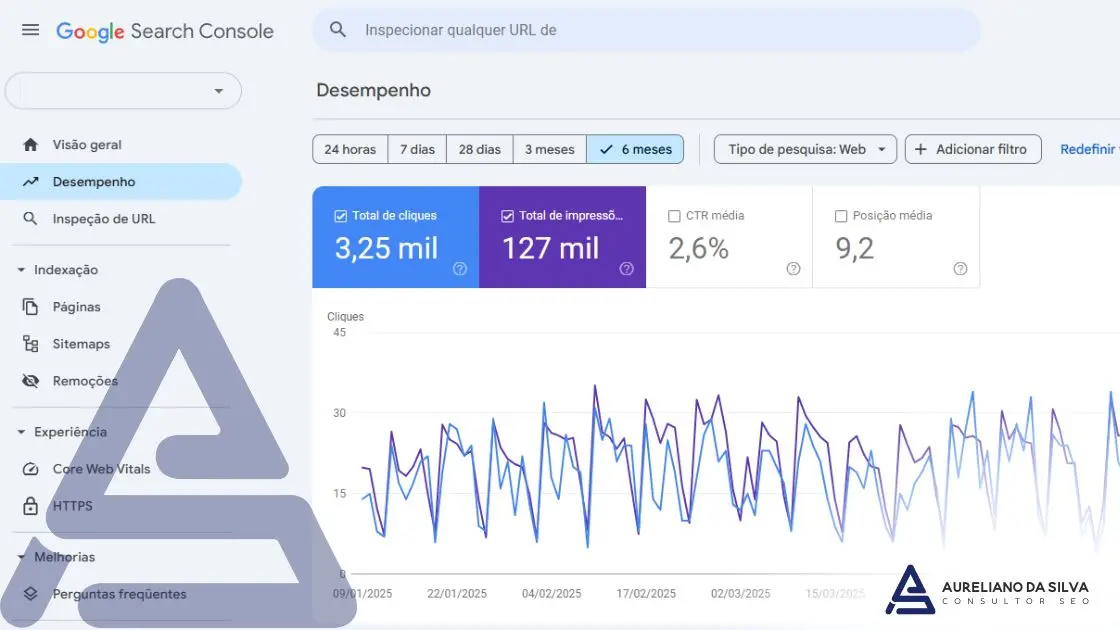Screen dimensions: 1120x630
Task: Select the 7 dias date range
Action: point(417,149)
